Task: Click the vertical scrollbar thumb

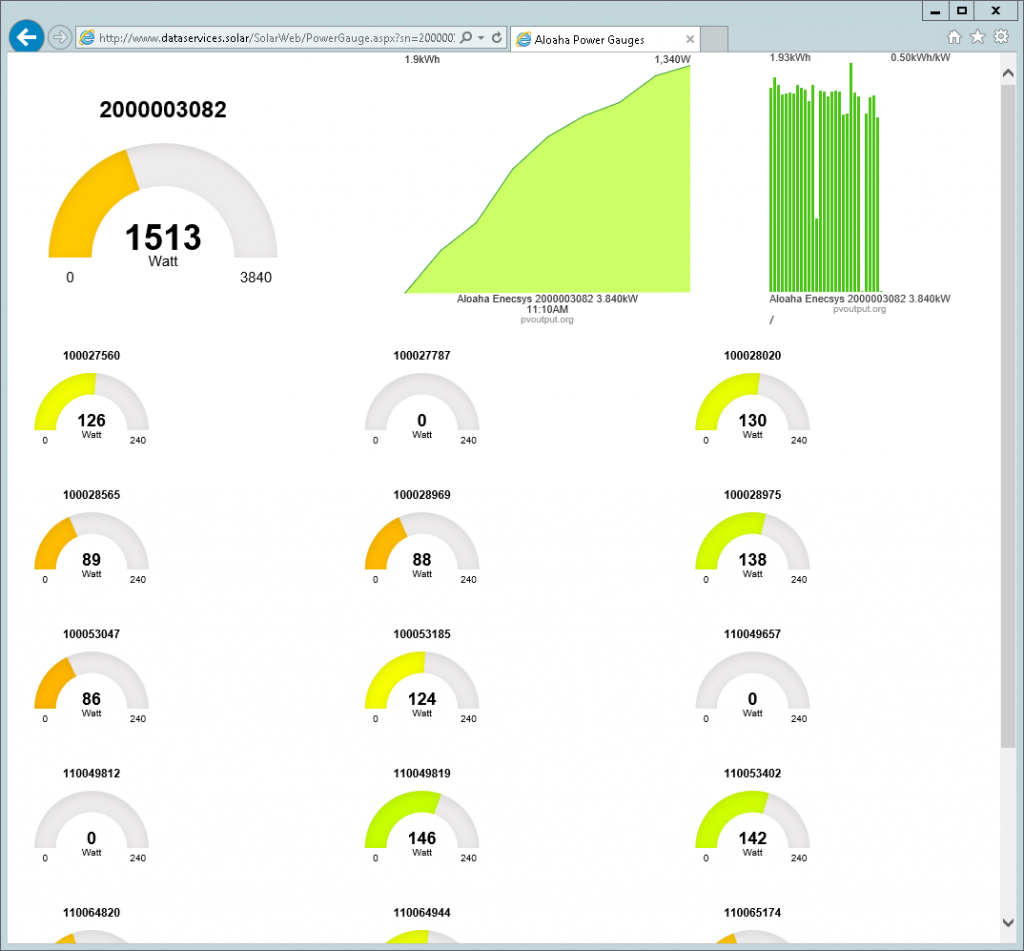Action: (1008, 417)
